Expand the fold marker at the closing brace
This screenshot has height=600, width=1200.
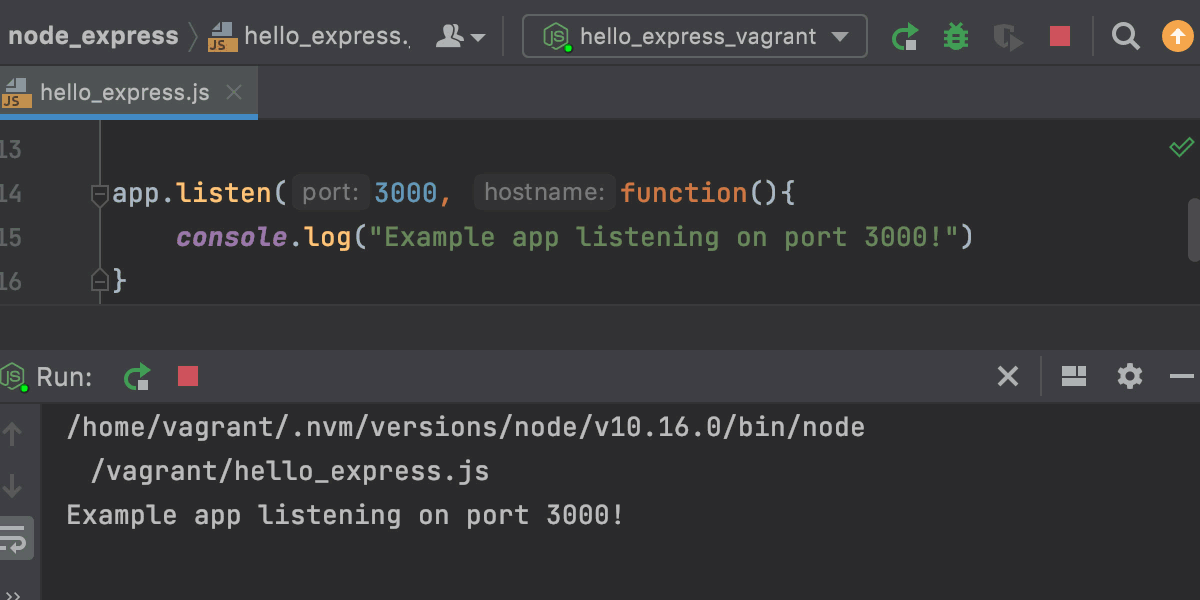pos(99,281)
